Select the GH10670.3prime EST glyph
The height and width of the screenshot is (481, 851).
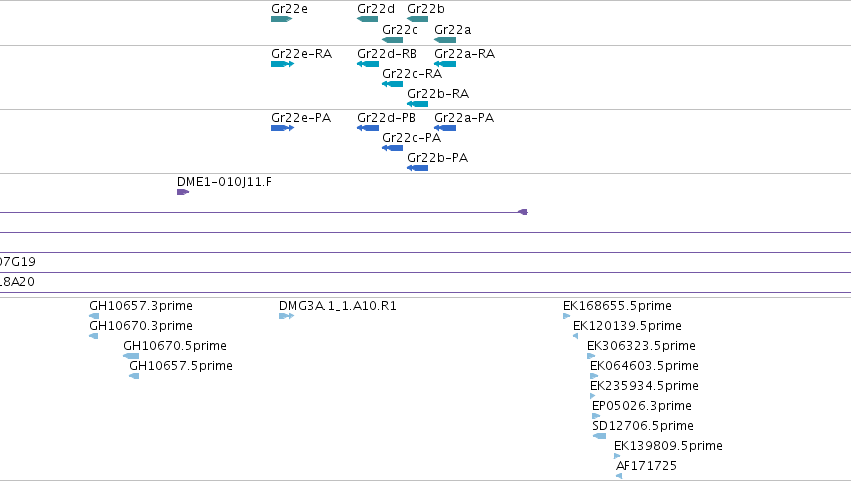(x=93, y=336)
